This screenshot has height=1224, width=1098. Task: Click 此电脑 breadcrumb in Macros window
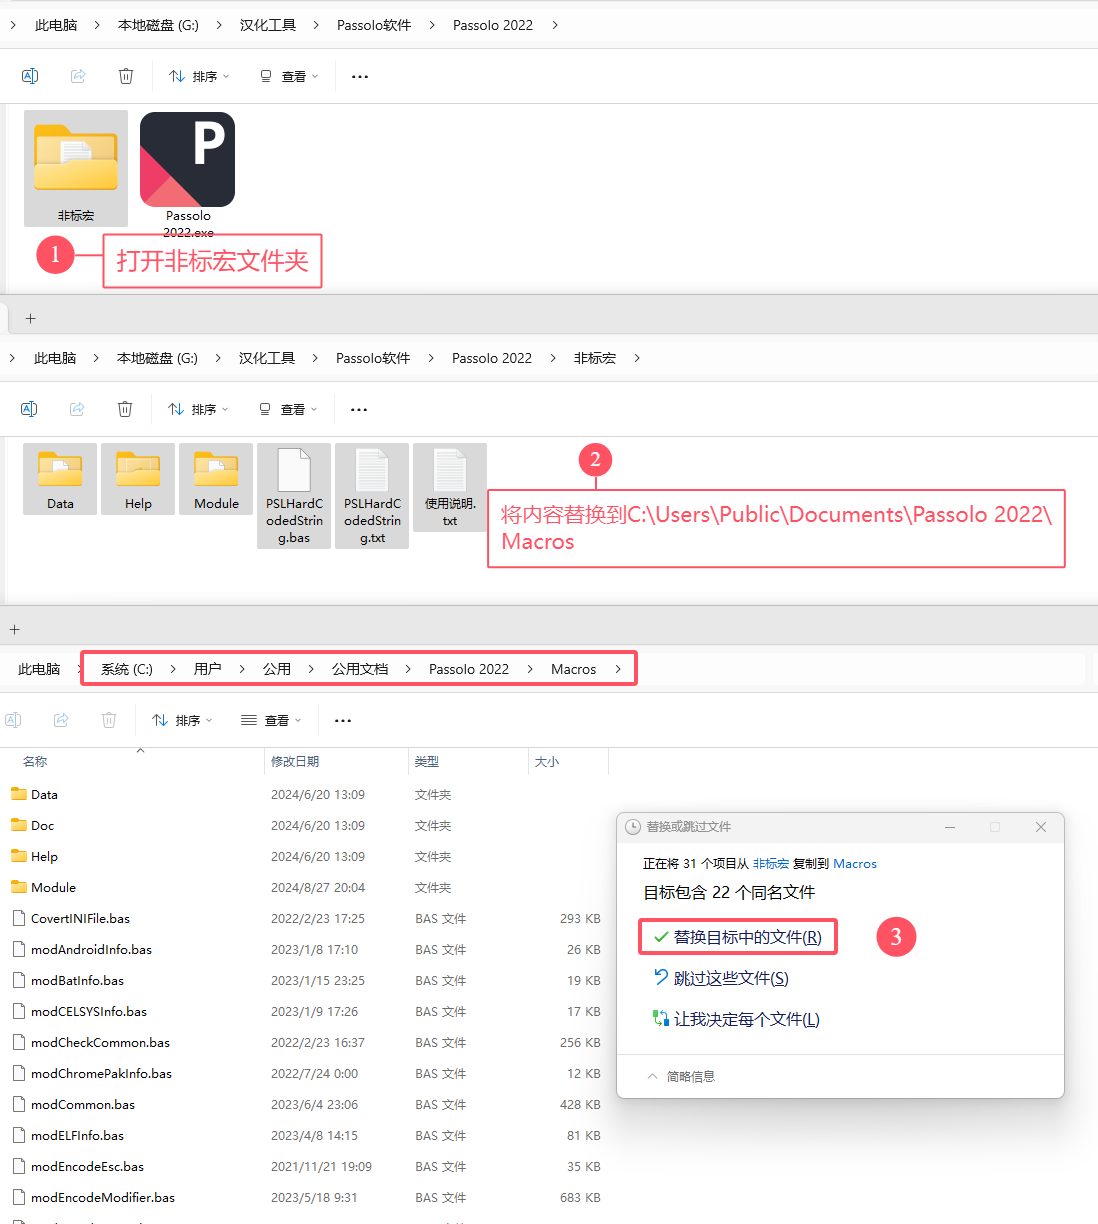click(x=39, y=669)
